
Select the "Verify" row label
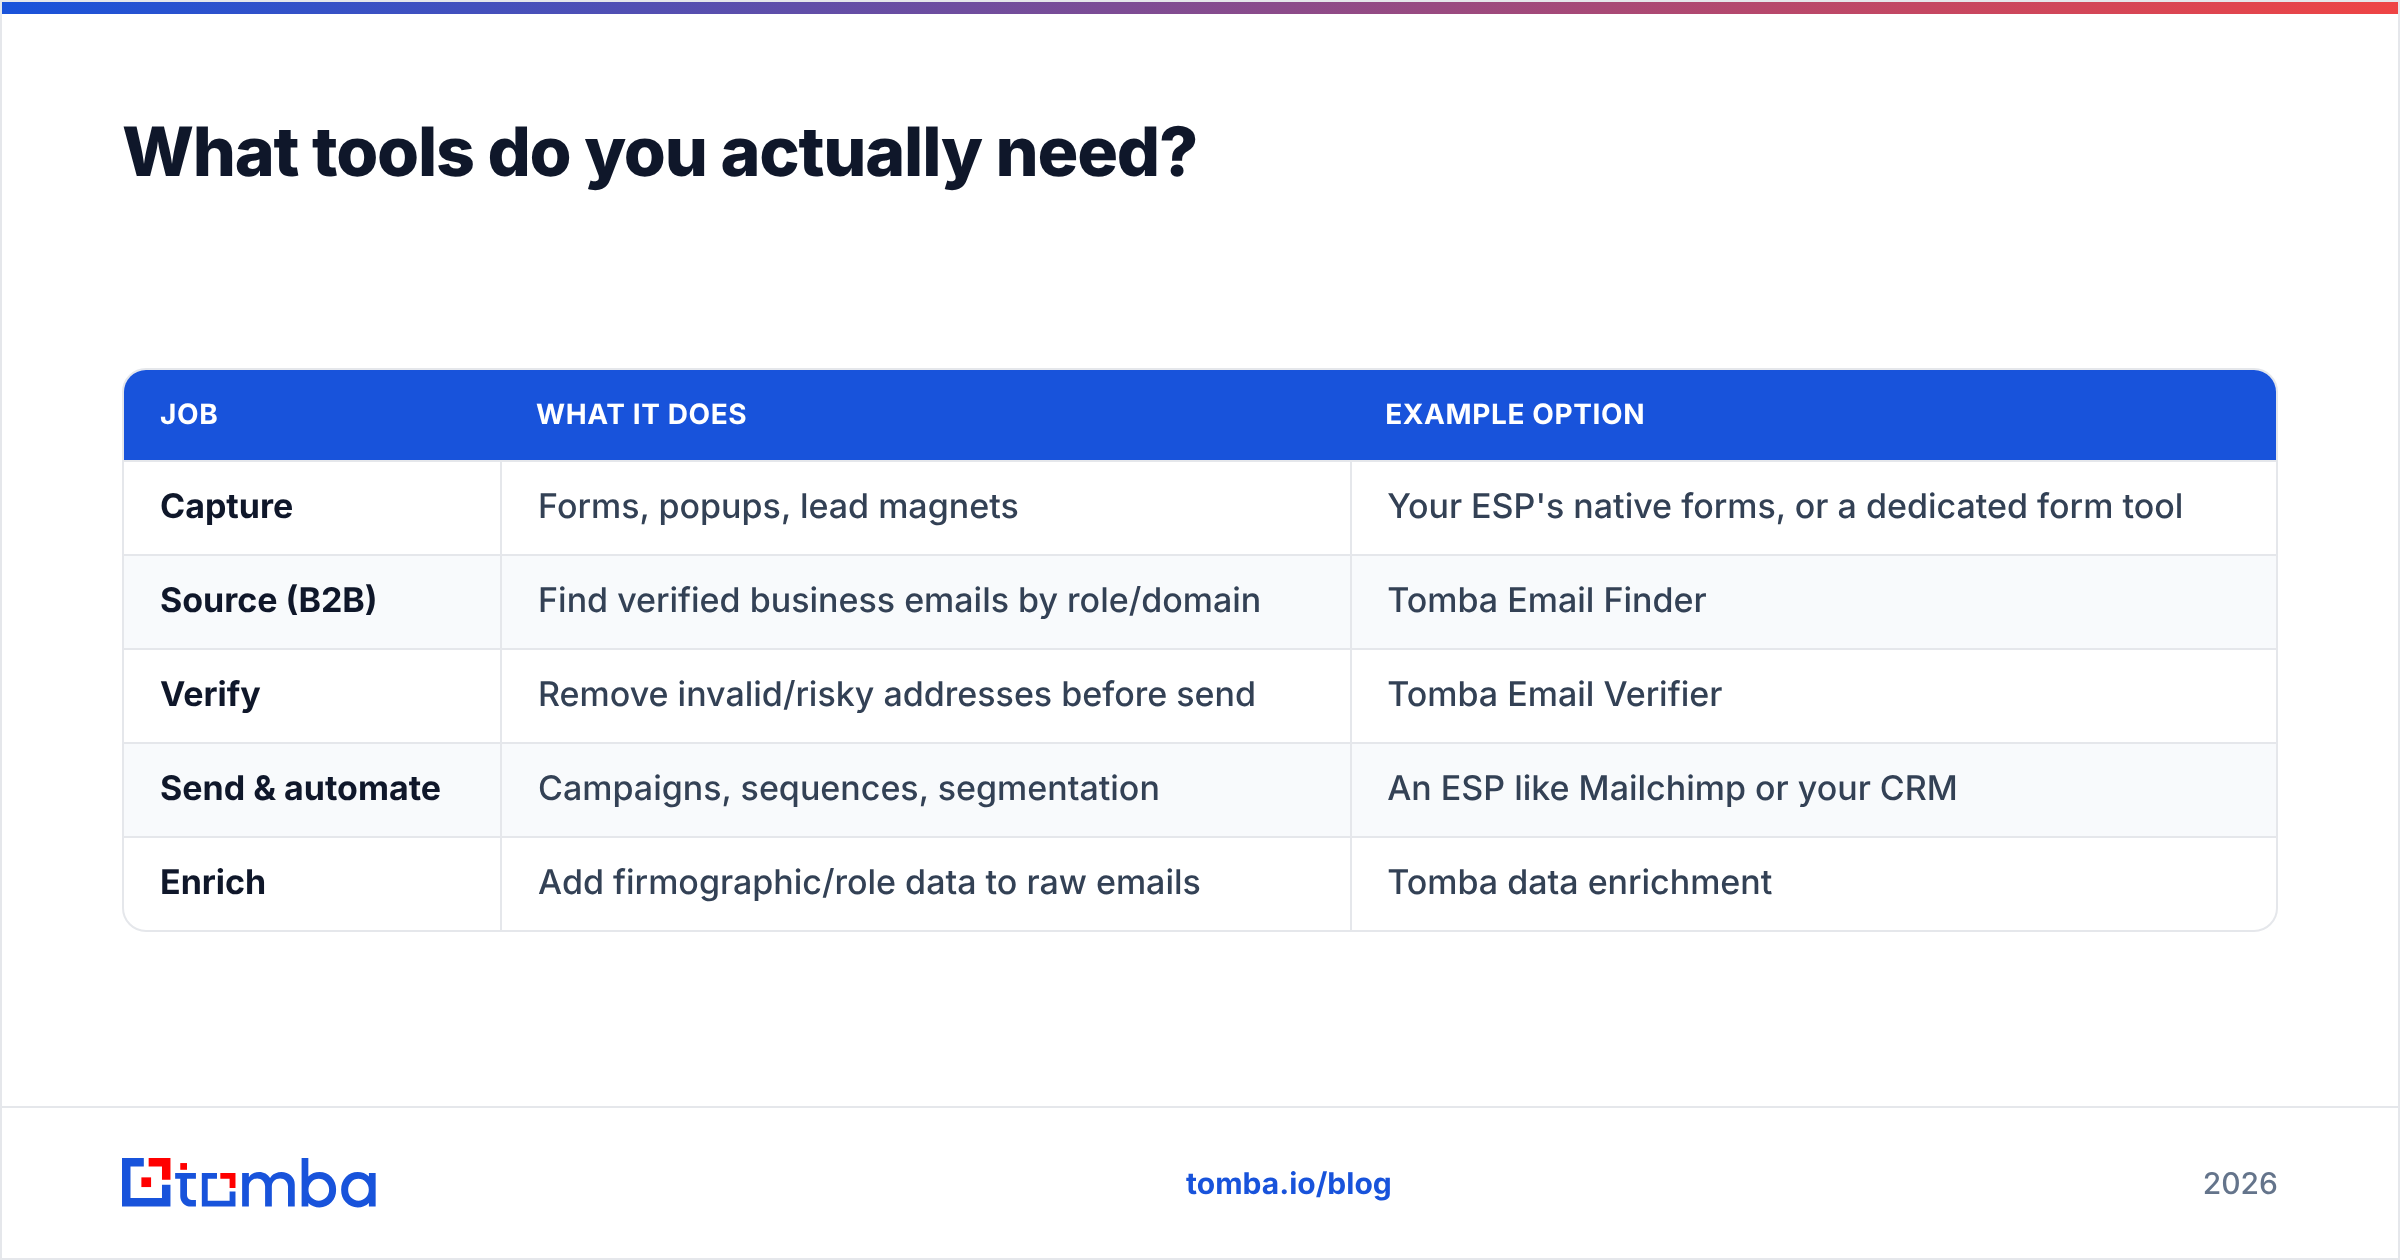point(210,694)
